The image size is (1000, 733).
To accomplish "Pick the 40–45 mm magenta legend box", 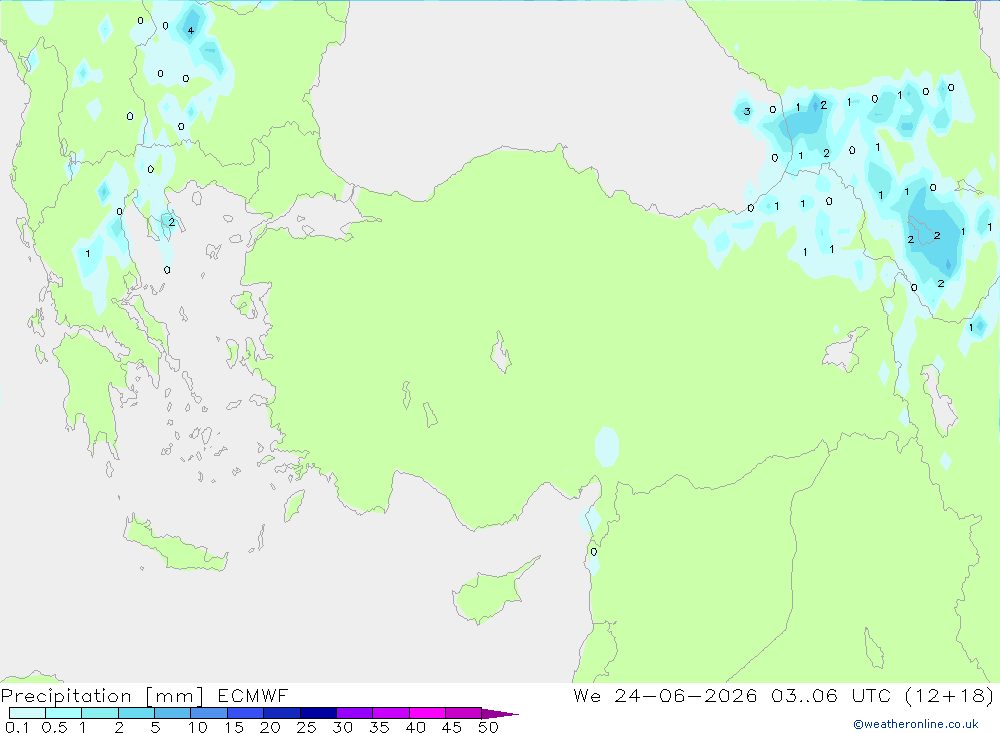I will coord(427,713).
